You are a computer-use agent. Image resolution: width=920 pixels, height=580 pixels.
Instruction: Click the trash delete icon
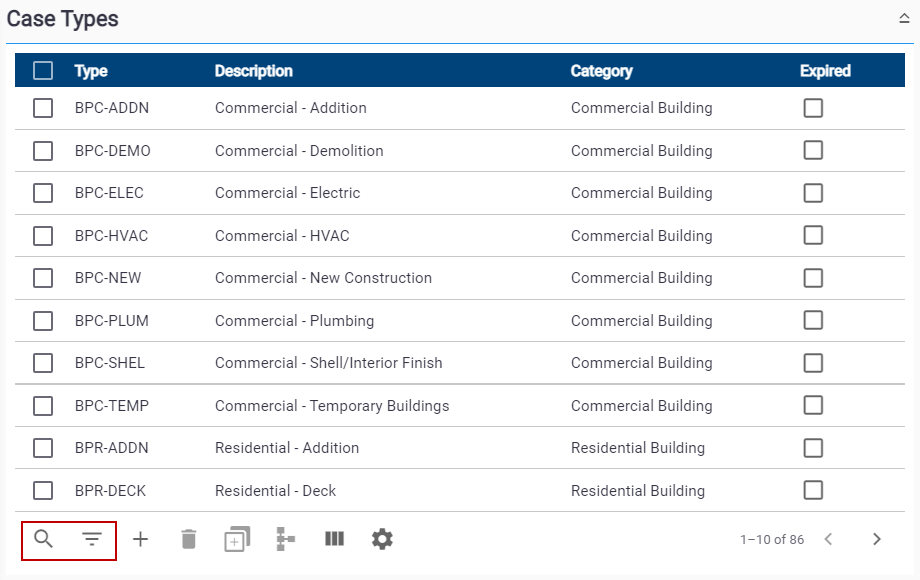[x=189, y=540]
